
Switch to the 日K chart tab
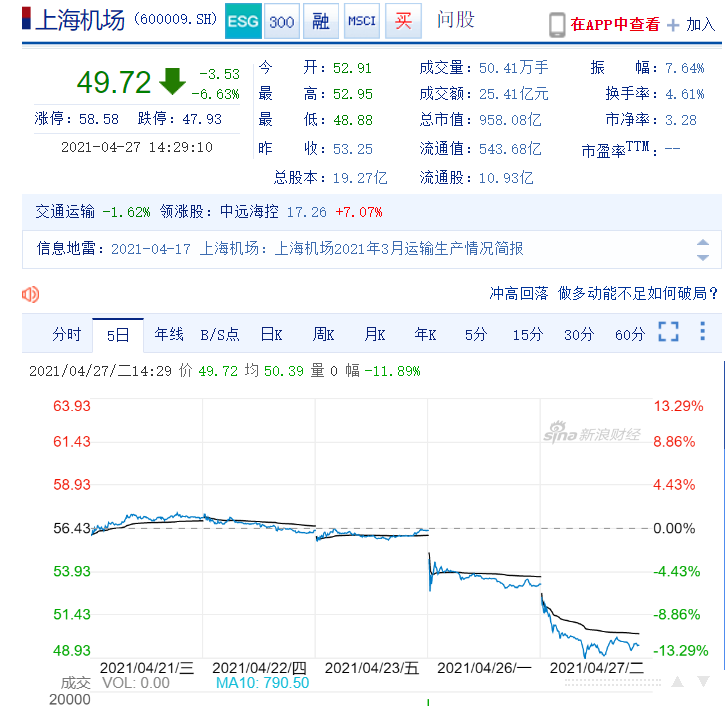[x=271, y=334]
